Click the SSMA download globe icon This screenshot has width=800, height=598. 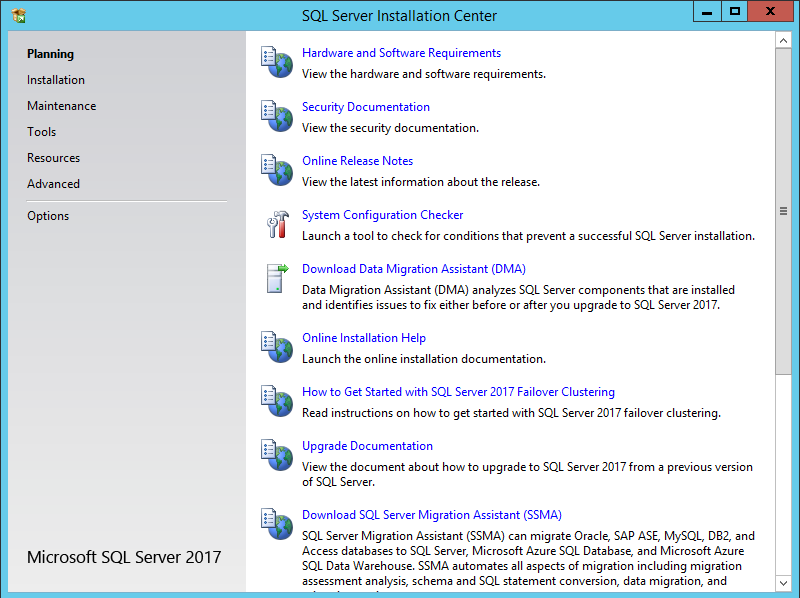[277, 524]
